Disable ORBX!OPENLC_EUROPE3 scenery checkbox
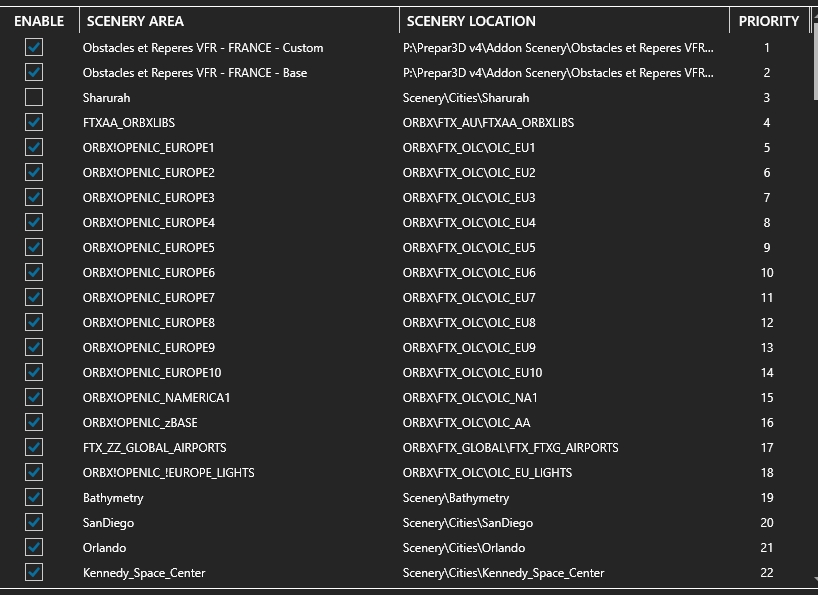 point(34,198)
